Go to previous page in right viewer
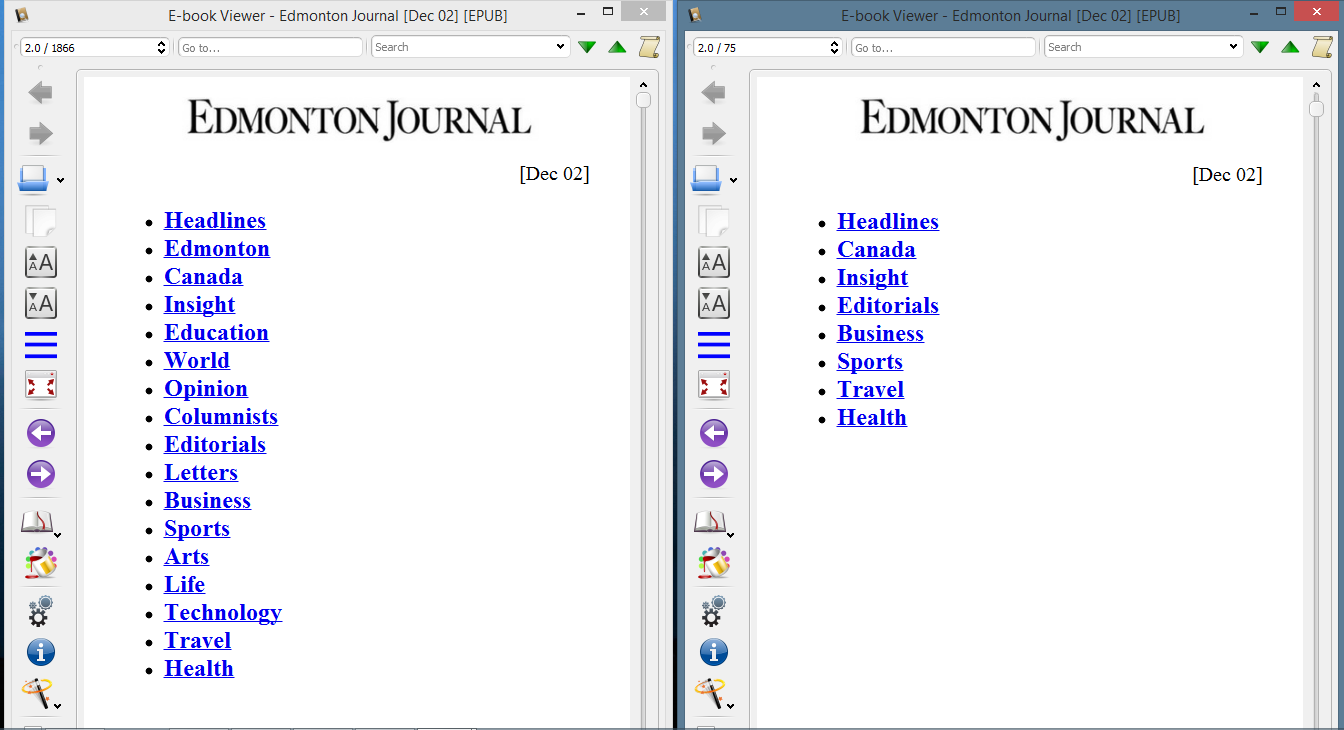This screenshot has width=1344, height=730. pos(714,433)
